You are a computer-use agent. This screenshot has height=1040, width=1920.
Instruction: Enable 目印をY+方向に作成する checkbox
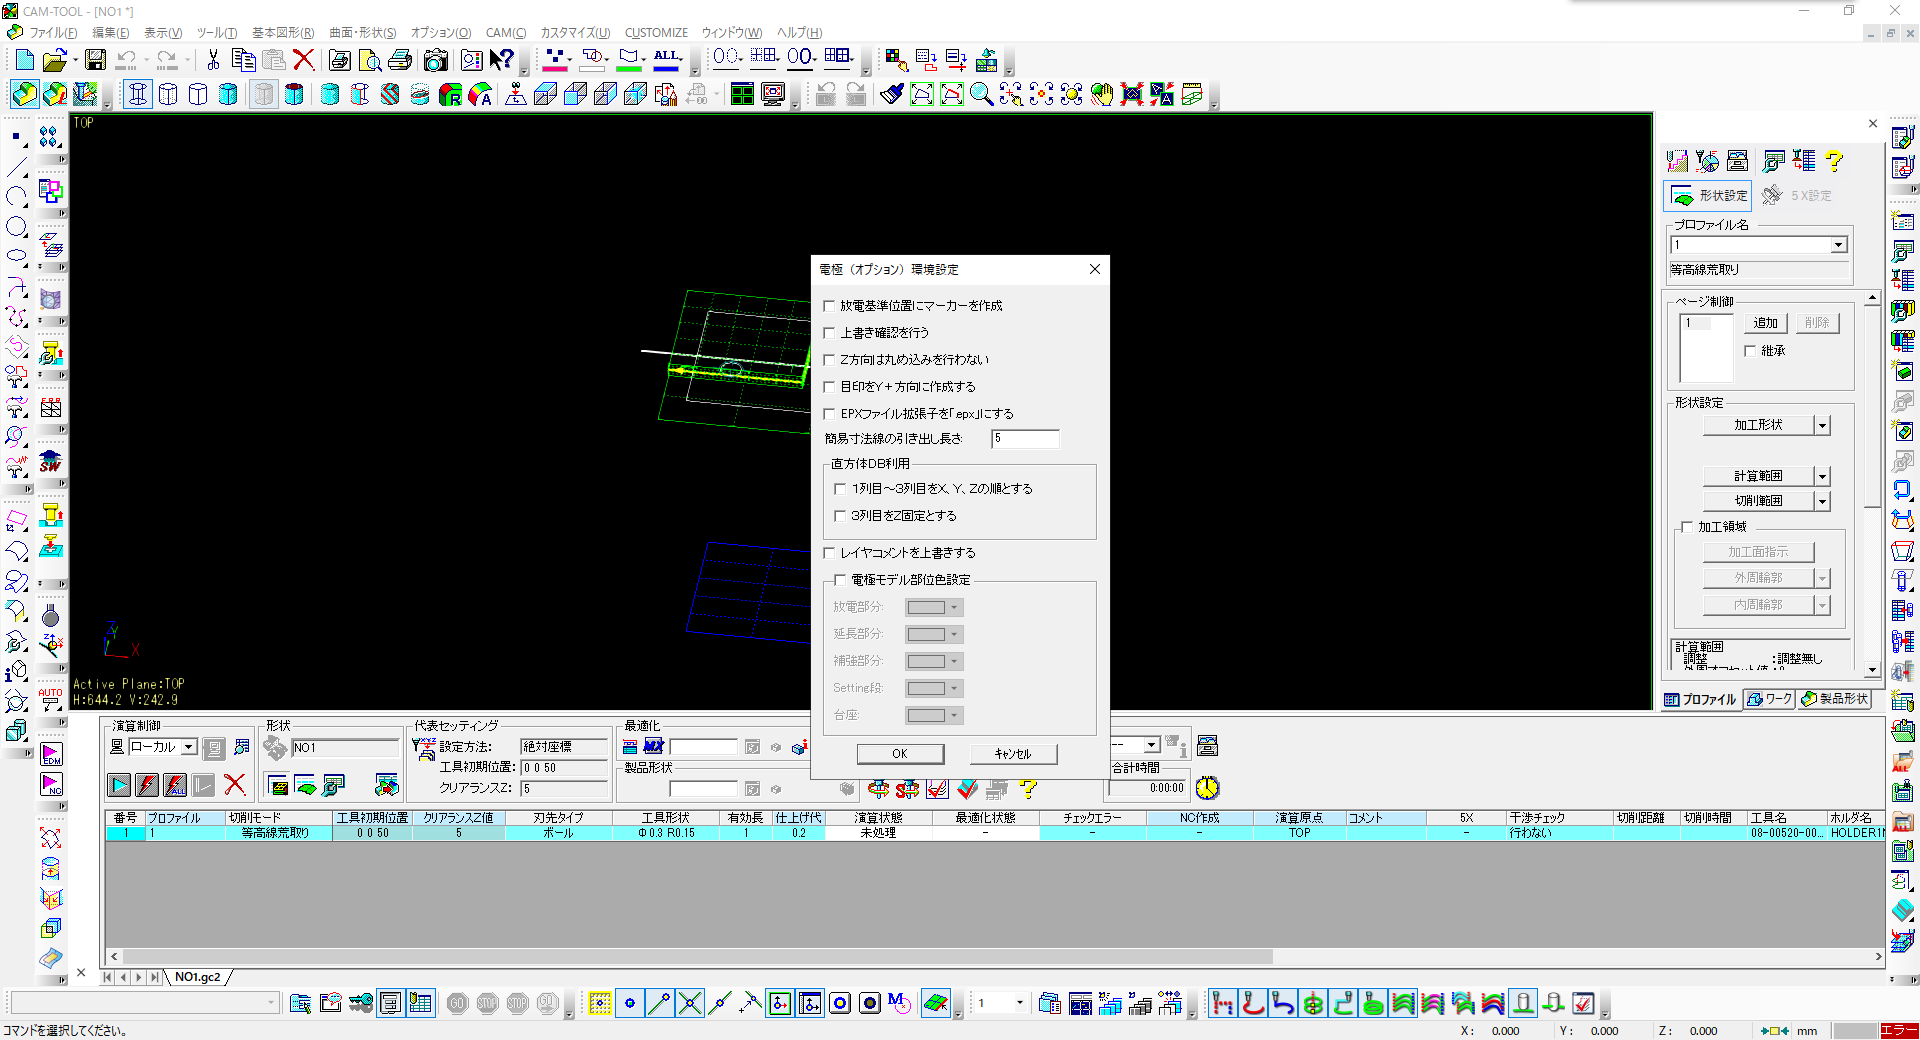point(829,387)
